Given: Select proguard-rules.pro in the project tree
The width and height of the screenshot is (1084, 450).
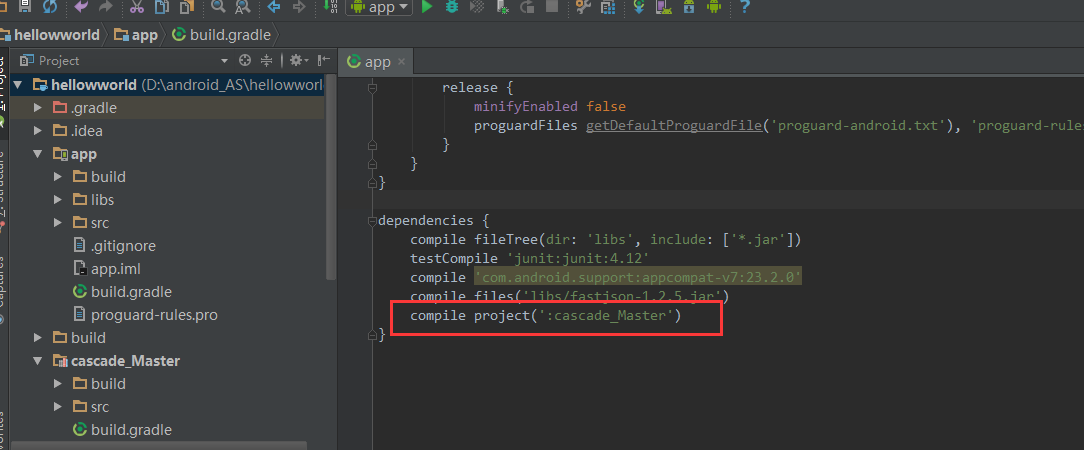Looking at the screenshot, I should coord(154,315).
